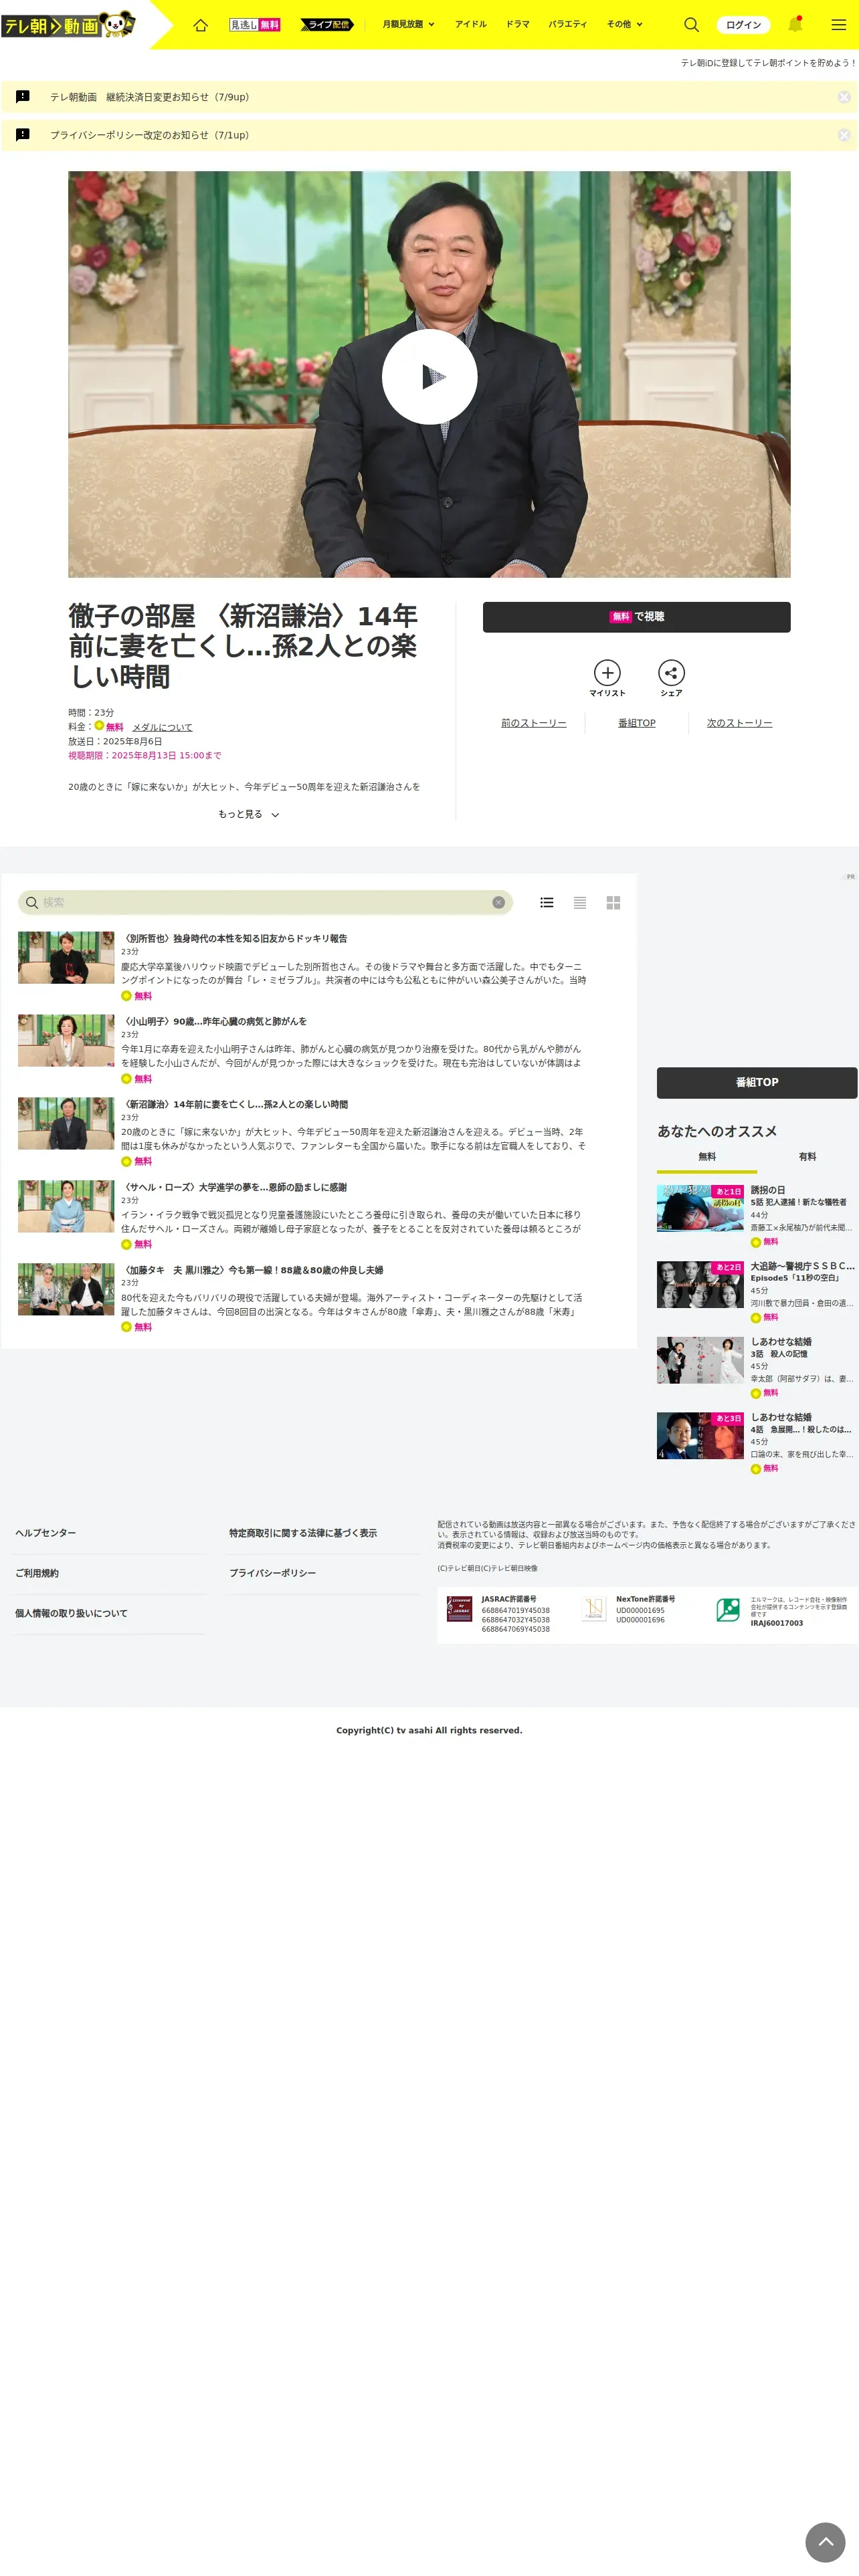Open the プライバシーポリシー footer link
The image size is (859, 2576).
click(272, 1573)
